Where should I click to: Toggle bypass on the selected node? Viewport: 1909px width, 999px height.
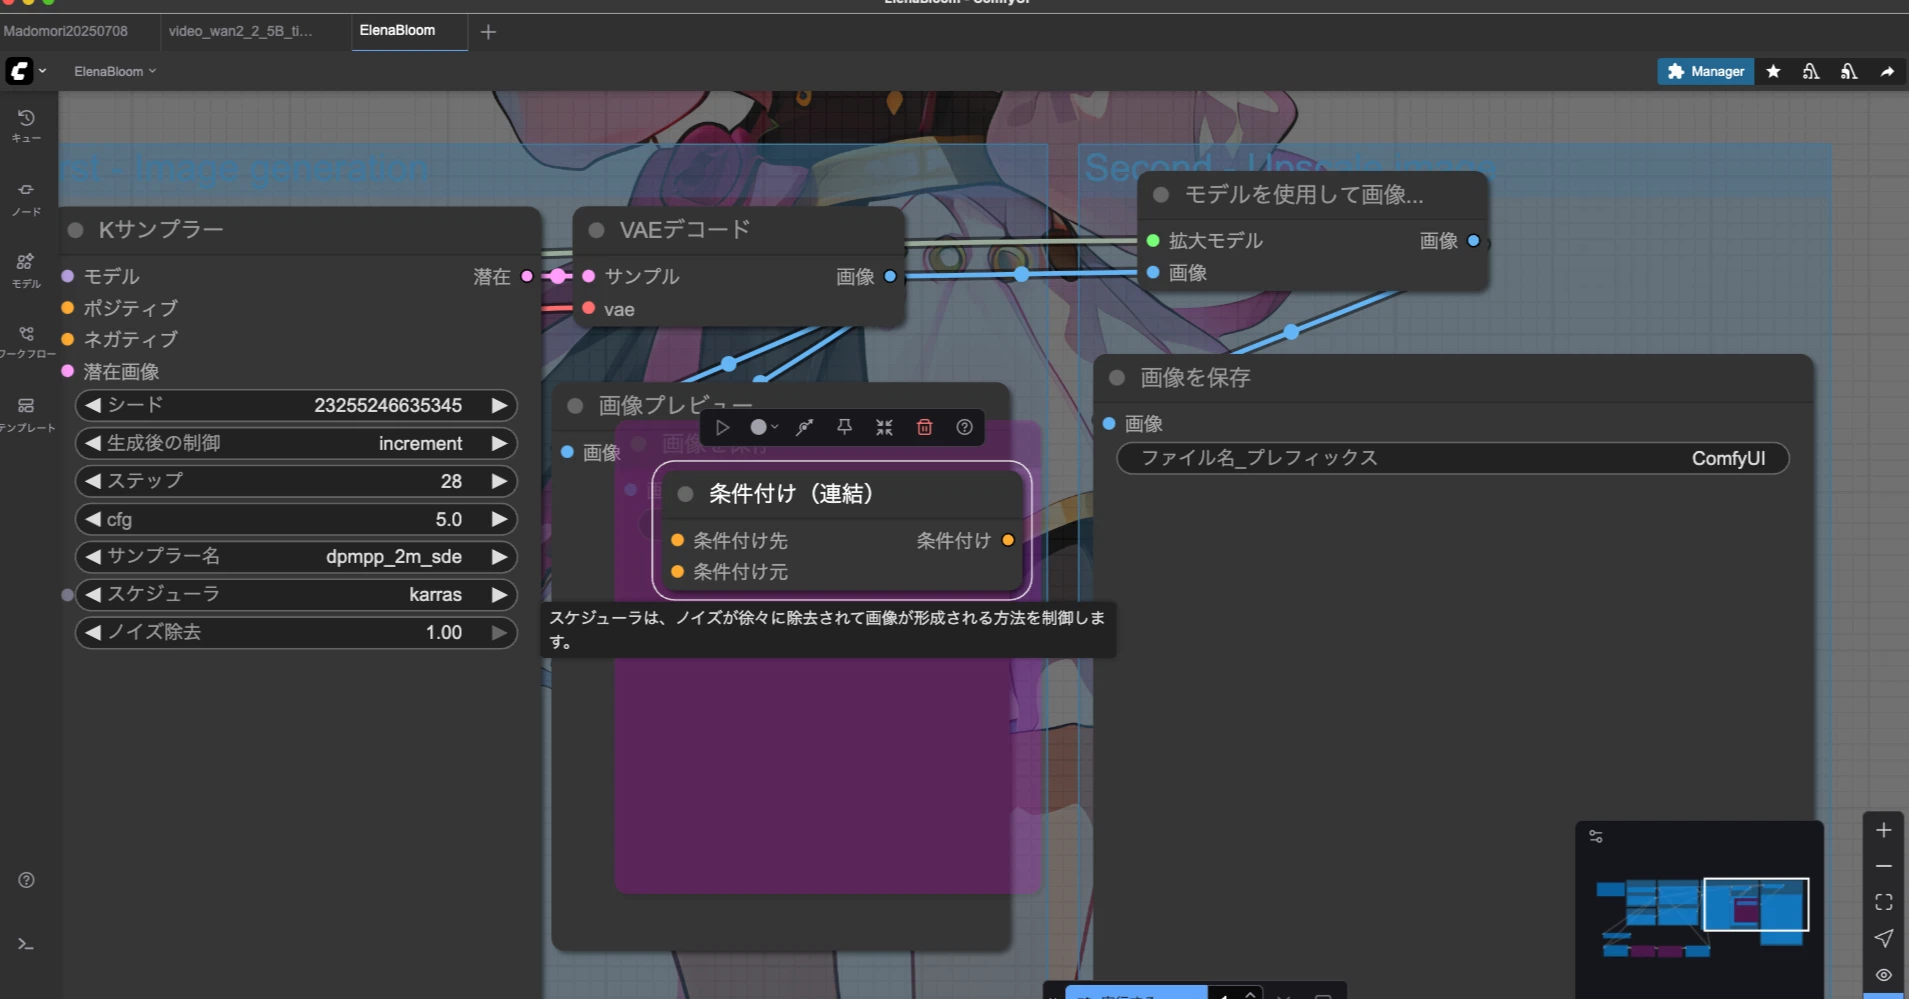(804, 427)
